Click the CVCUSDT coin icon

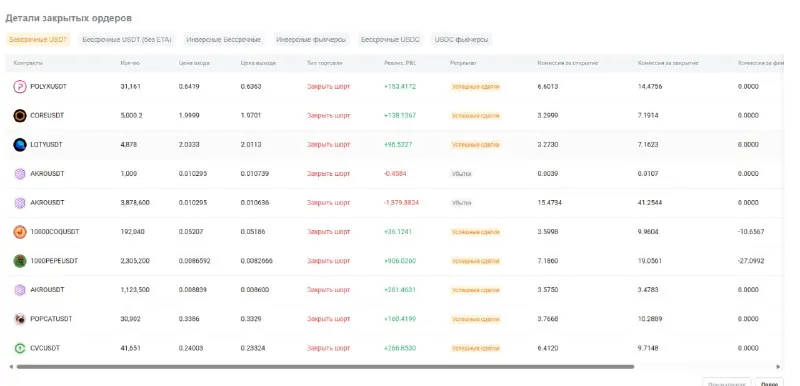pyautogui.click(x=20, y=348)
